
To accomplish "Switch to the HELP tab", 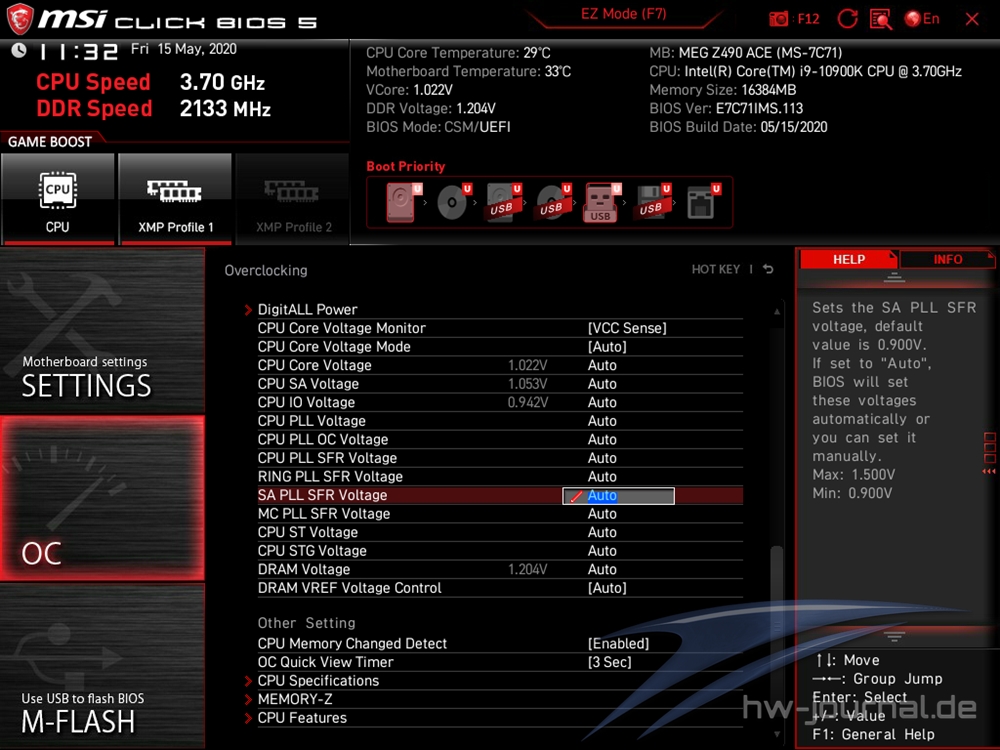I will [x=848, y=260].
